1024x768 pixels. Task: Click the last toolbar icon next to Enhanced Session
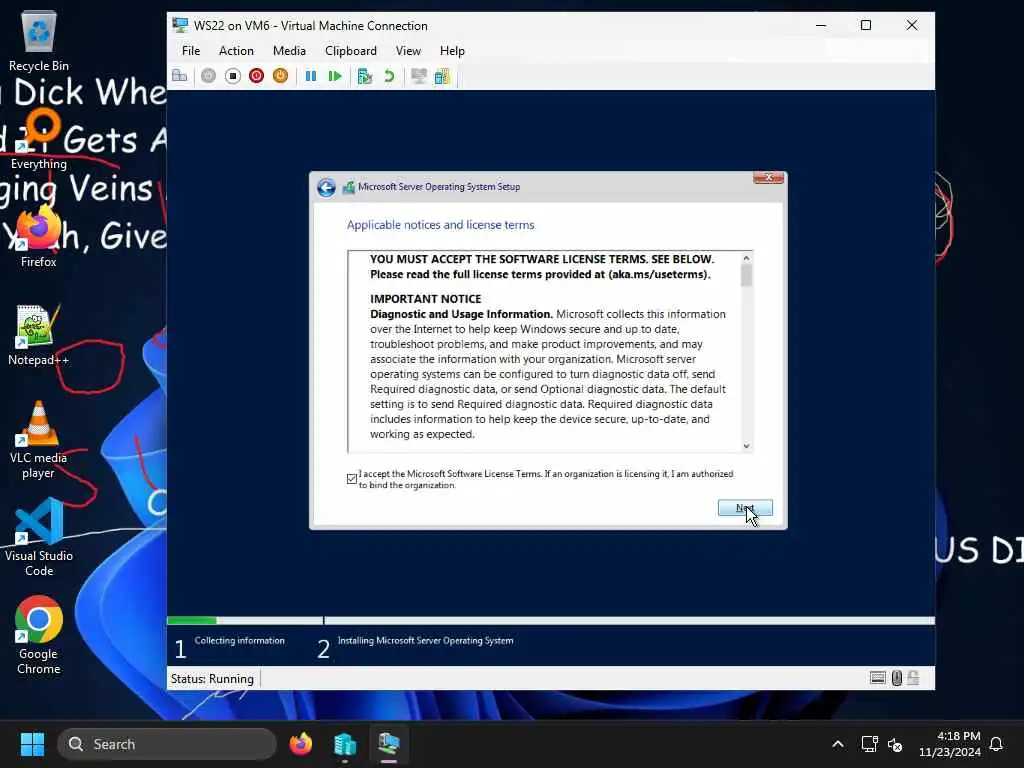pyautogui.click(x=442, y=76)
